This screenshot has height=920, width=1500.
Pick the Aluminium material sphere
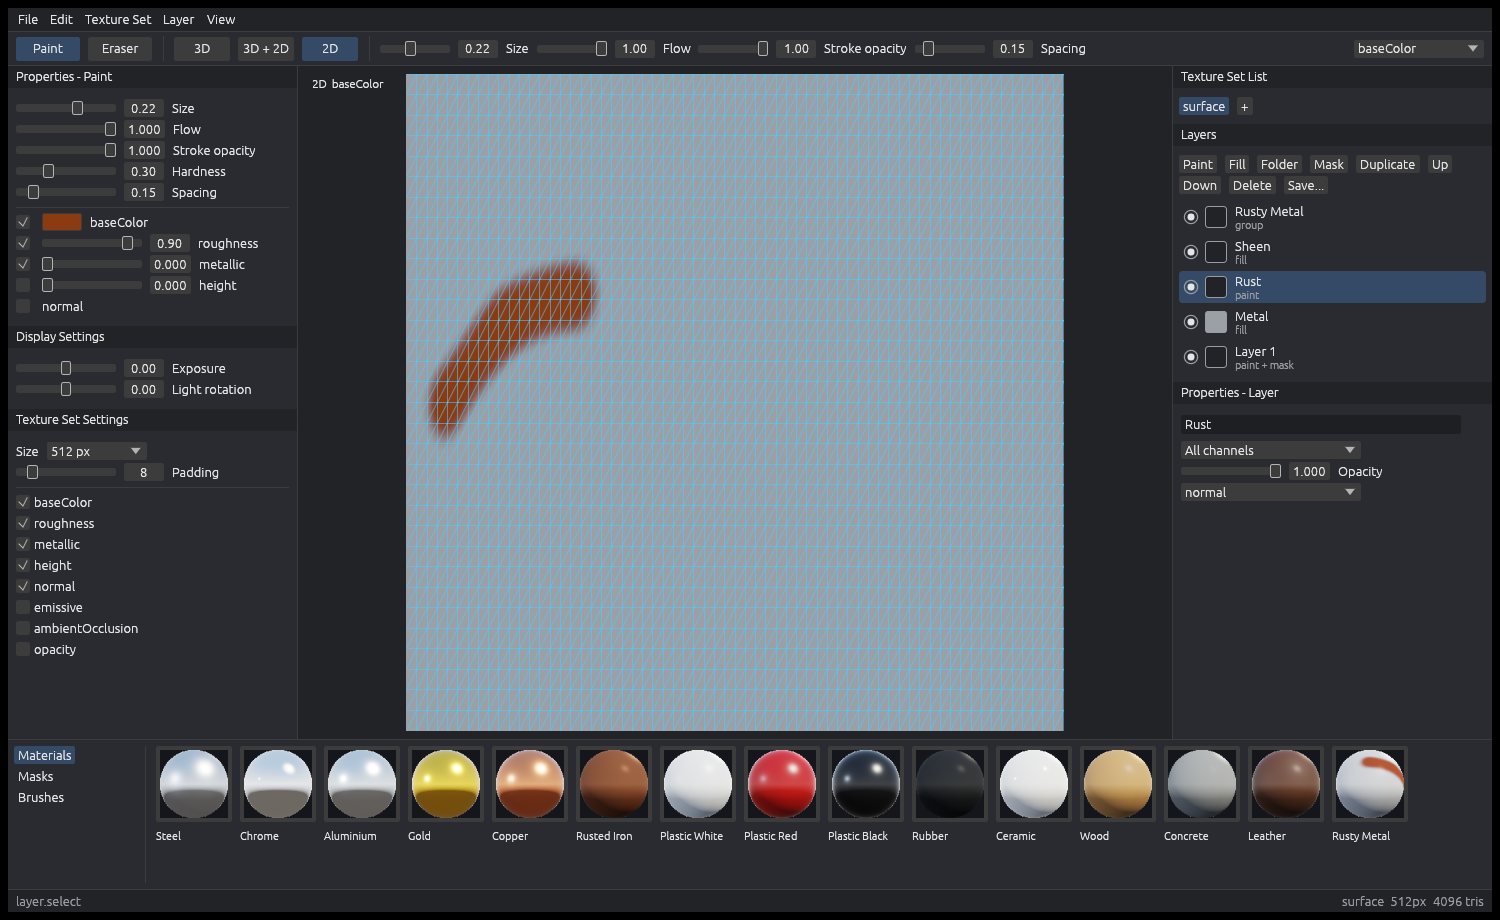362,784
